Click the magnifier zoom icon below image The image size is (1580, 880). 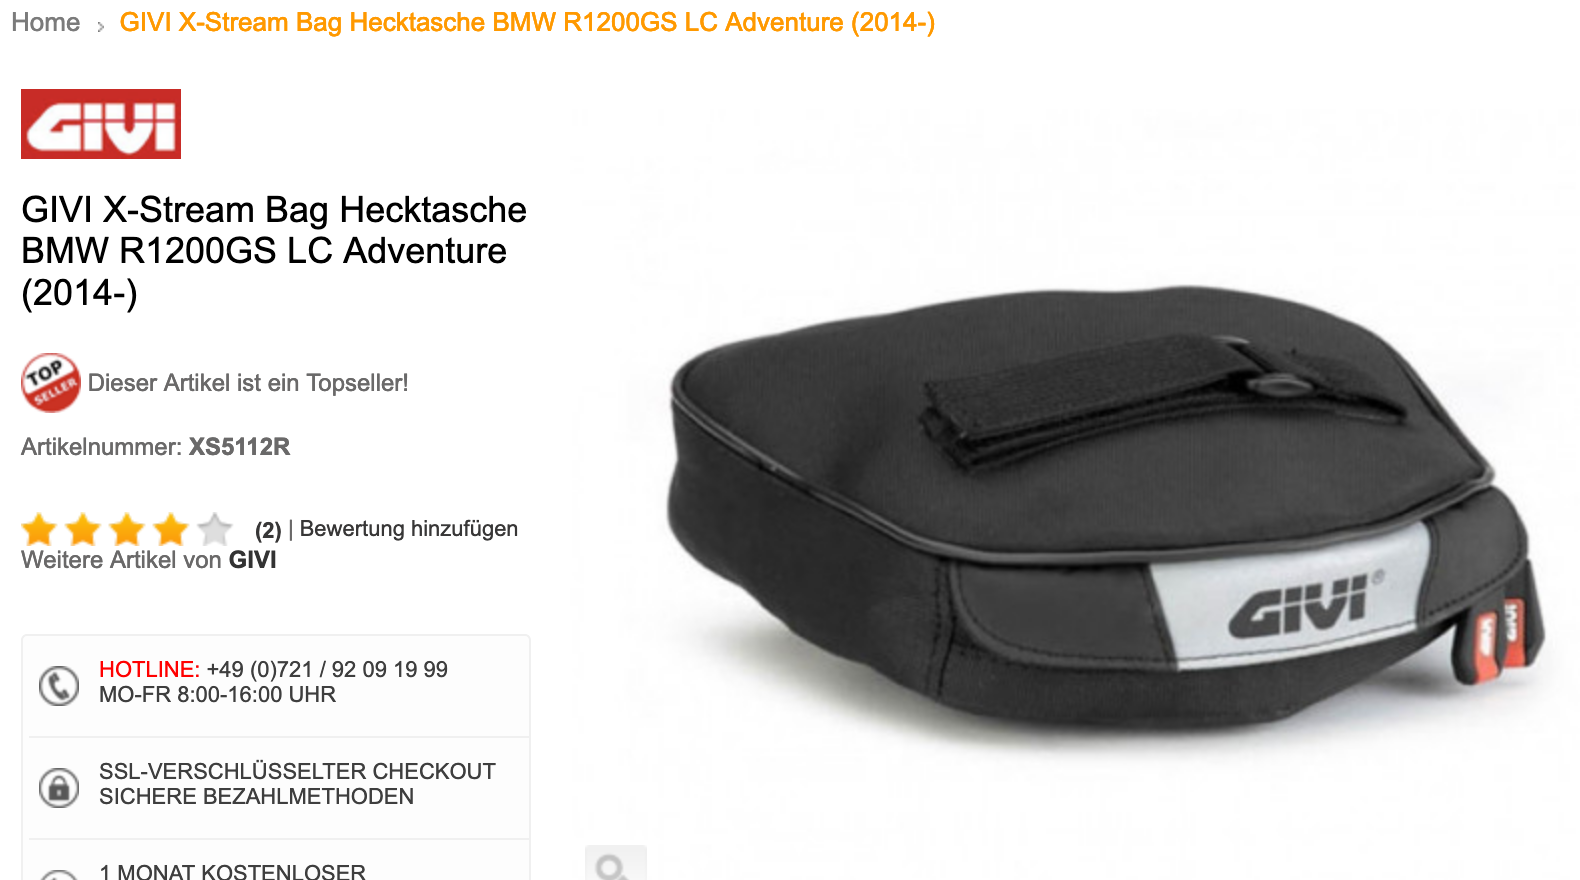pos(614,865)
